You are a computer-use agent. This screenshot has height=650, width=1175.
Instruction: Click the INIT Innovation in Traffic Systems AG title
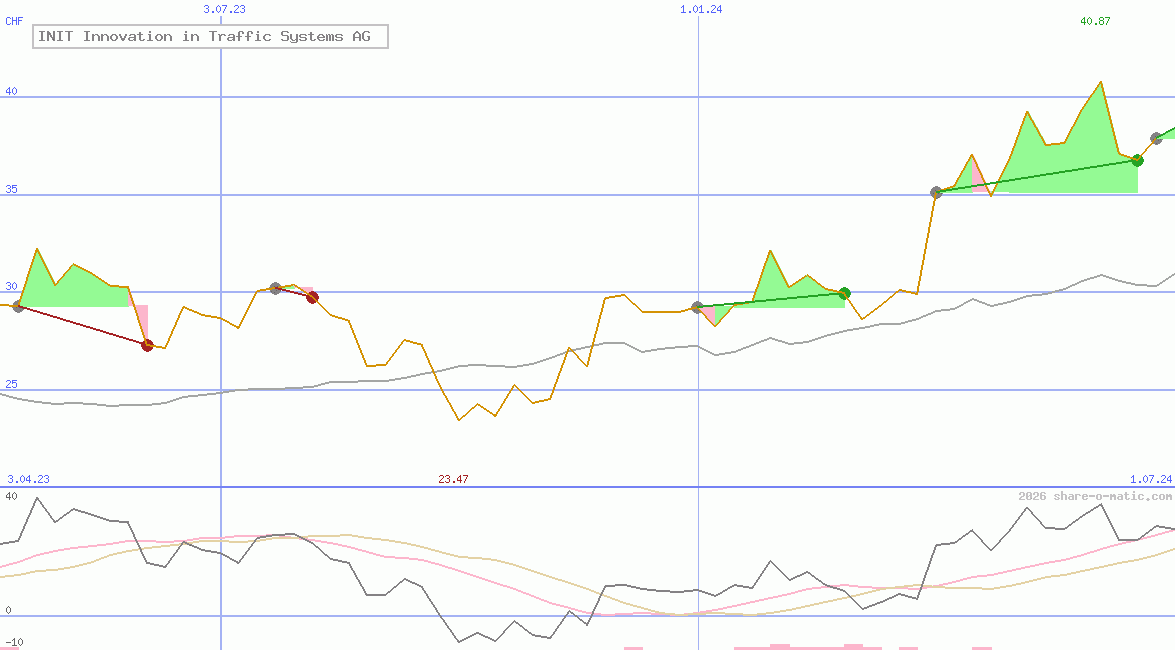pos(210,37)
